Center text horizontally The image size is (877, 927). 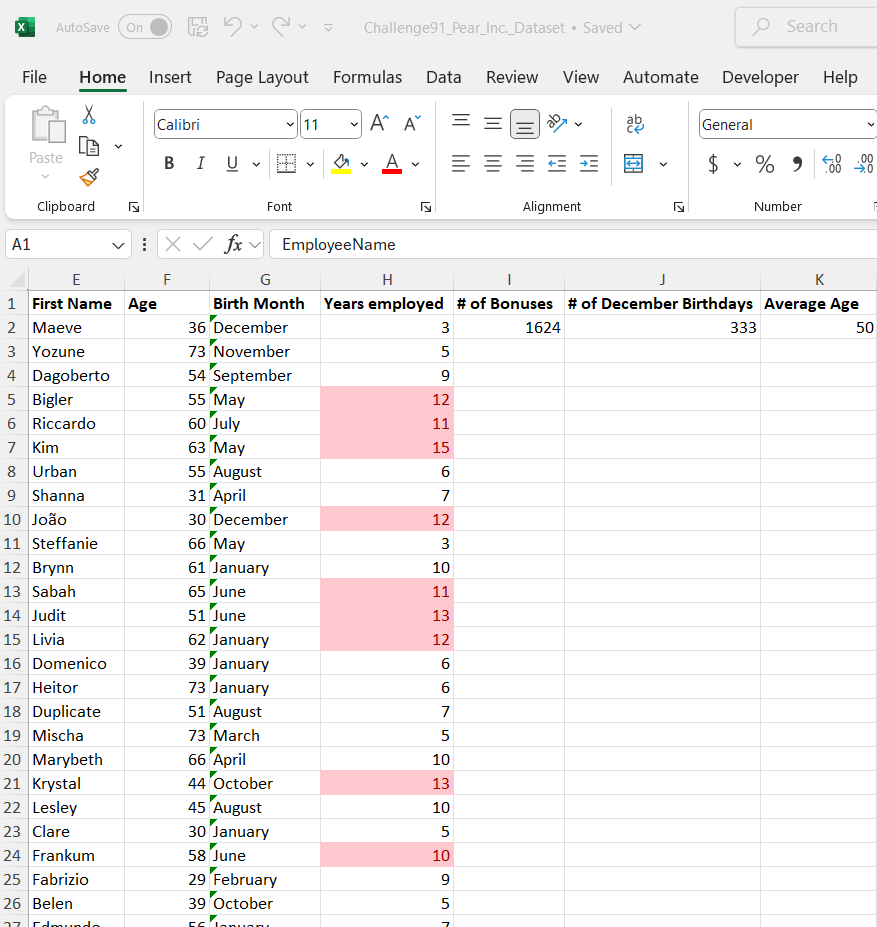pyautogui.click(x=493, y=163)
